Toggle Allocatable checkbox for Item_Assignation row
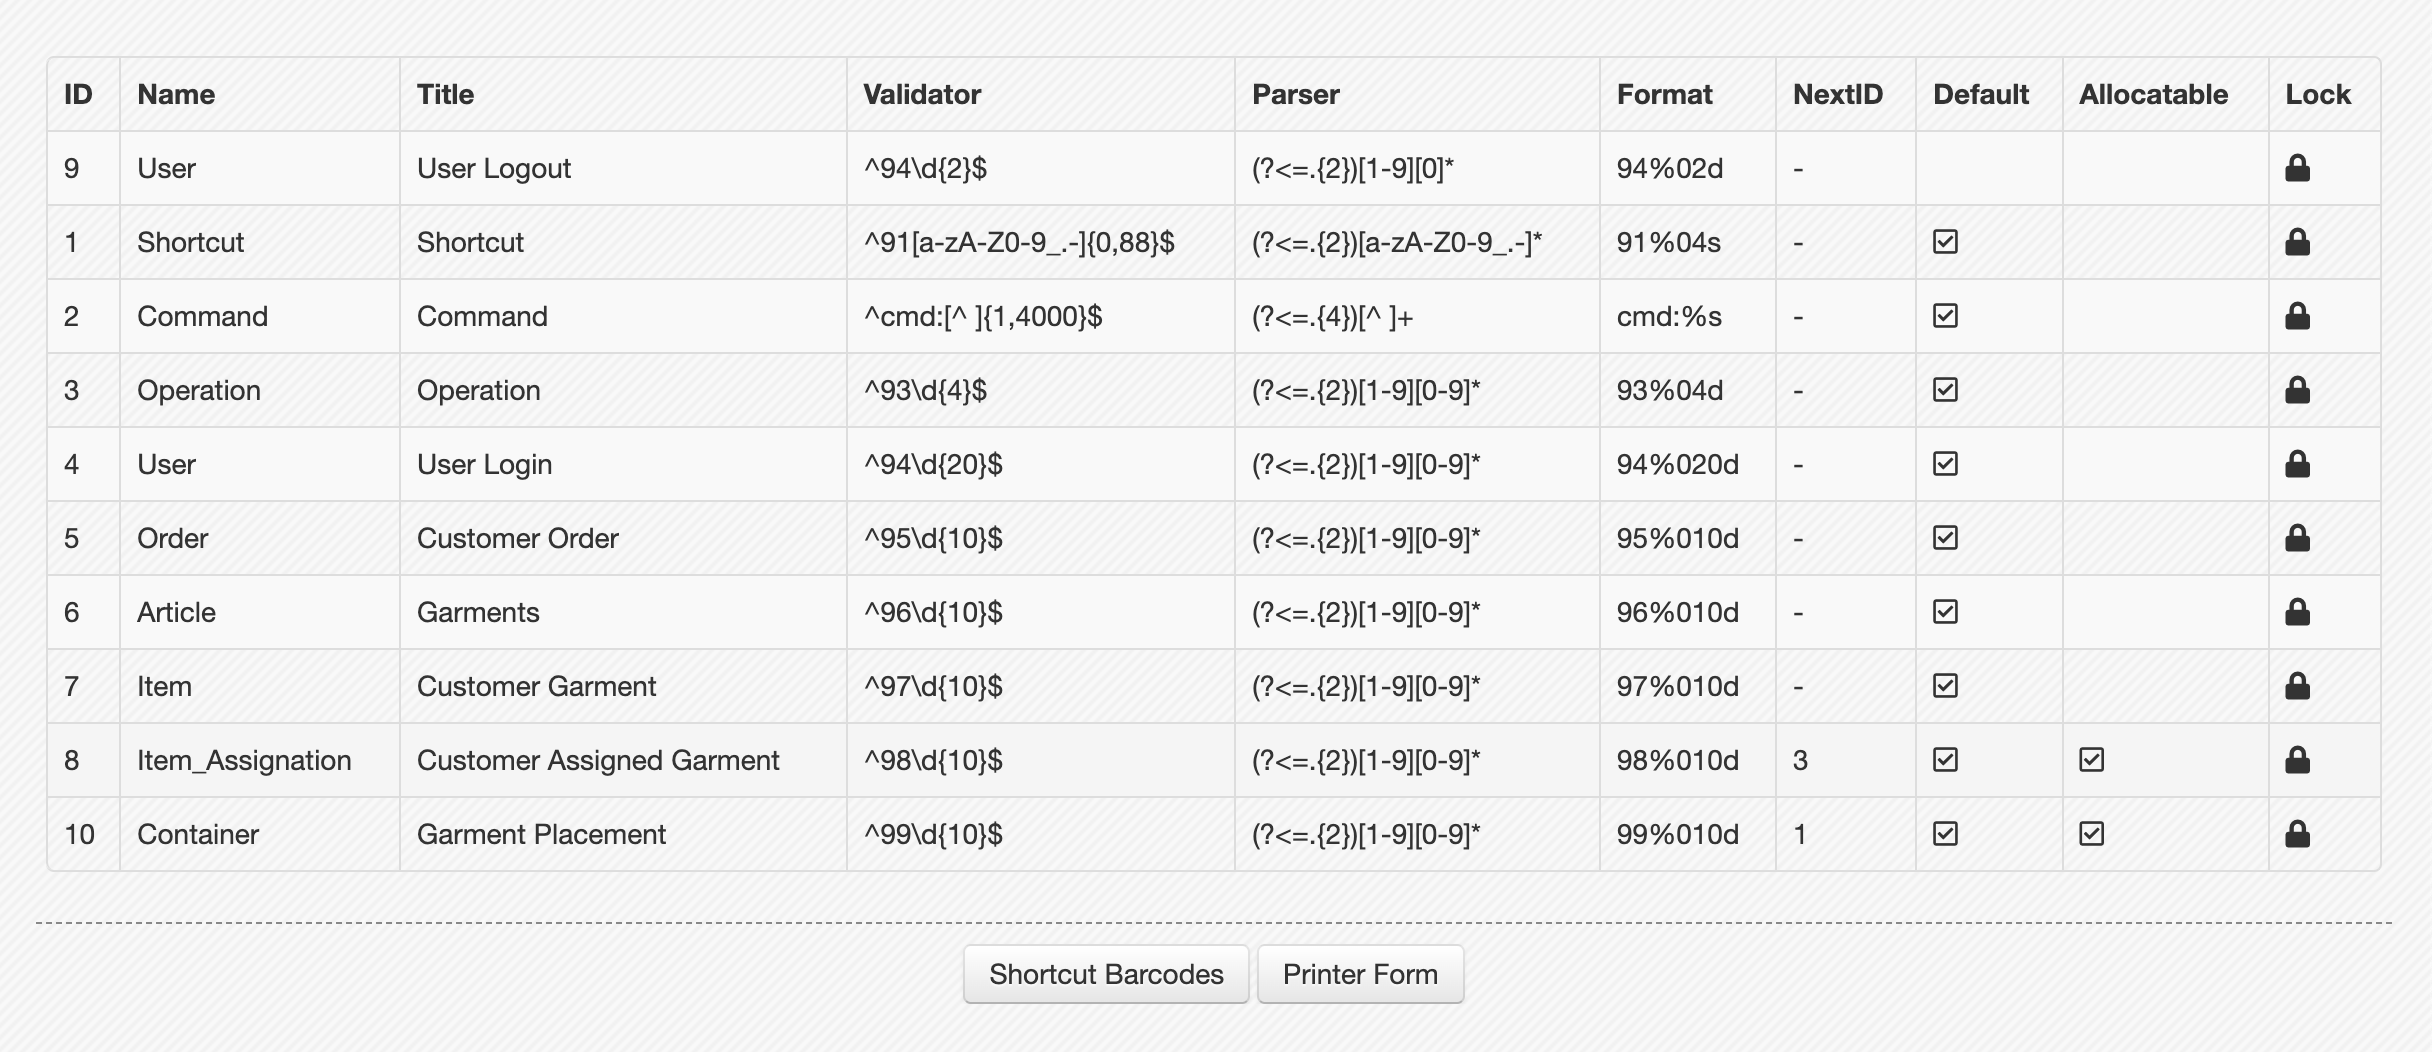 coord(2091,760)
